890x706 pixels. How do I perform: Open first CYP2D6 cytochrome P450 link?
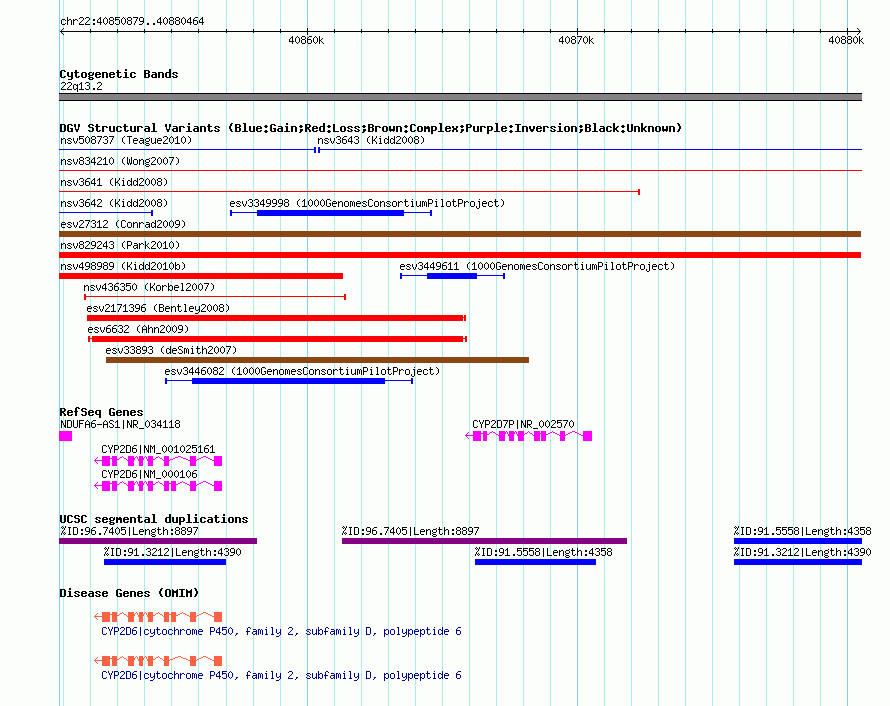(x=281, y=631)
